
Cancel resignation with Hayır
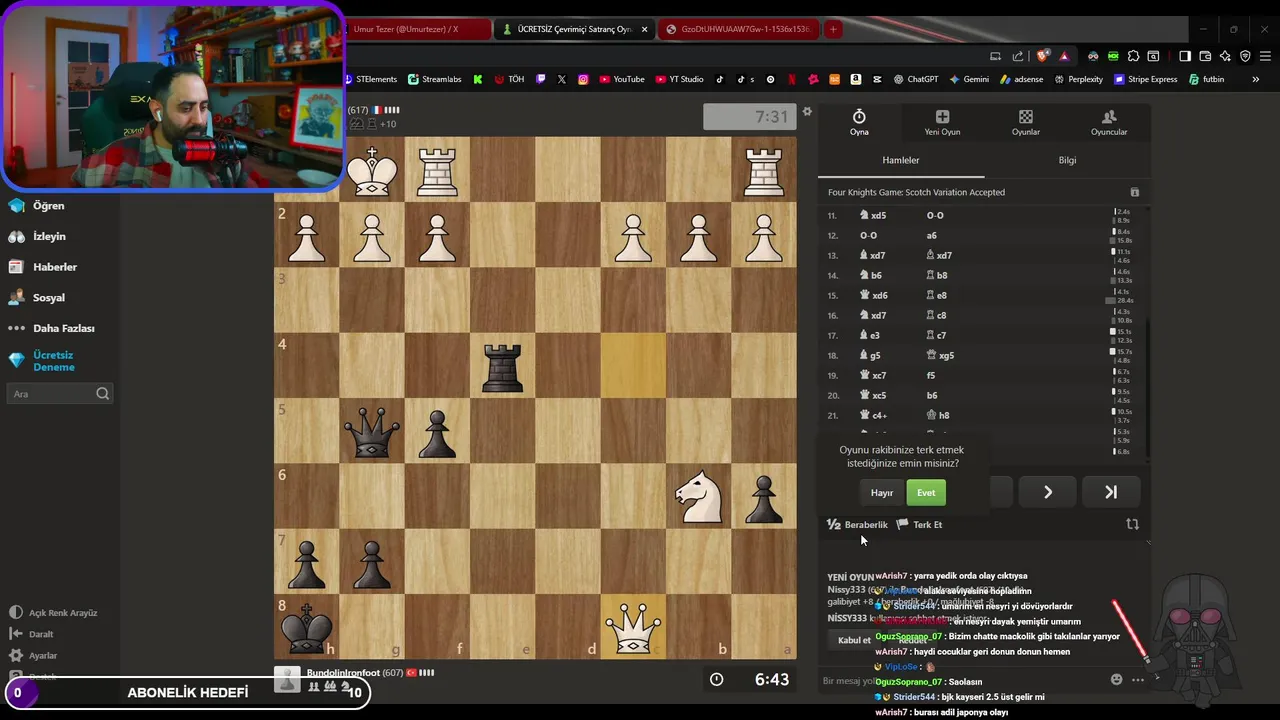pos(882,492)
